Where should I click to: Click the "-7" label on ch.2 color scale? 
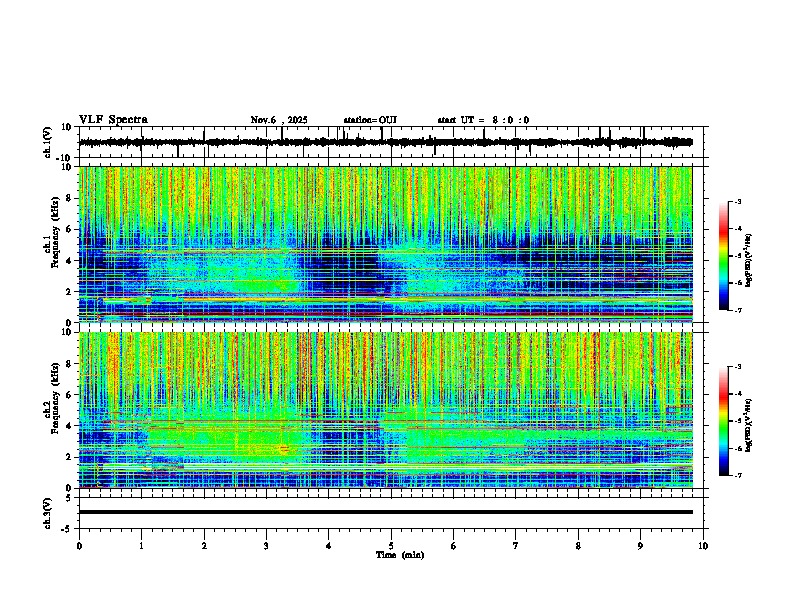click(737, 475)
